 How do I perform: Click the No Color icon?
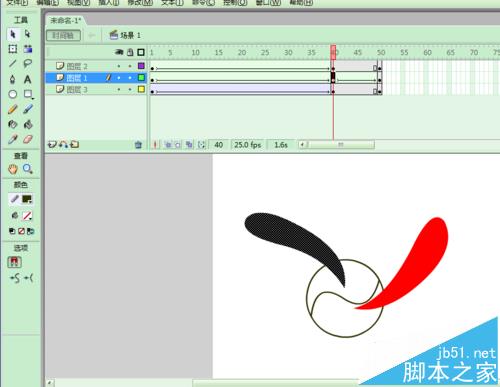click(x=21, y=231)
